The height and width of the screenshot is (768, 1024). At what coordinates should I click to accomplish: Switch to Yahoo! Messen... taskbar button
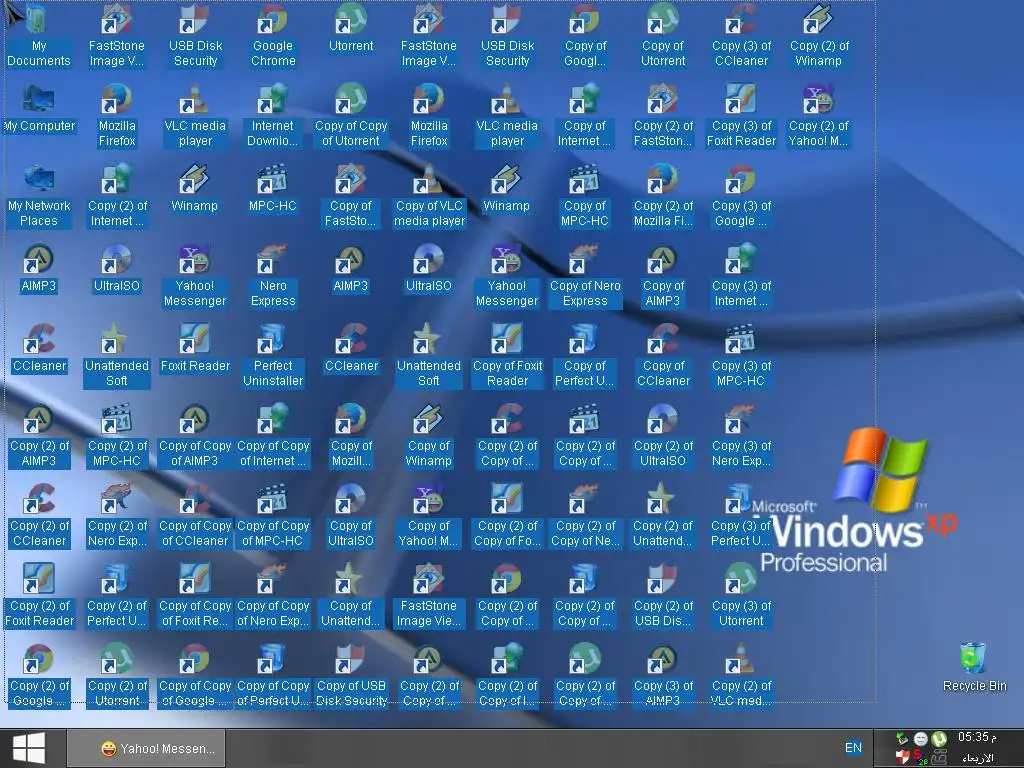[x=146, y=748]
